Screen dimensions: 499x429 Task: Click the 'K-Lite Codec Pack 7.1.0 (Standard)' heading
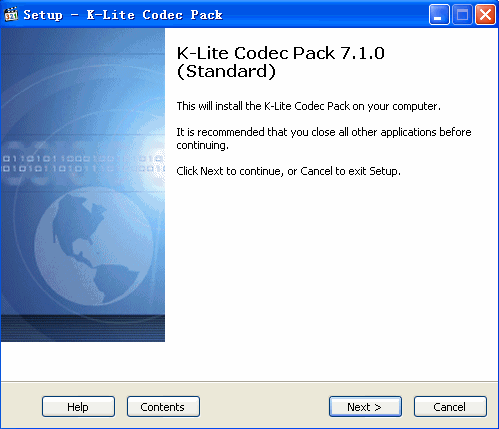(280, 62)
